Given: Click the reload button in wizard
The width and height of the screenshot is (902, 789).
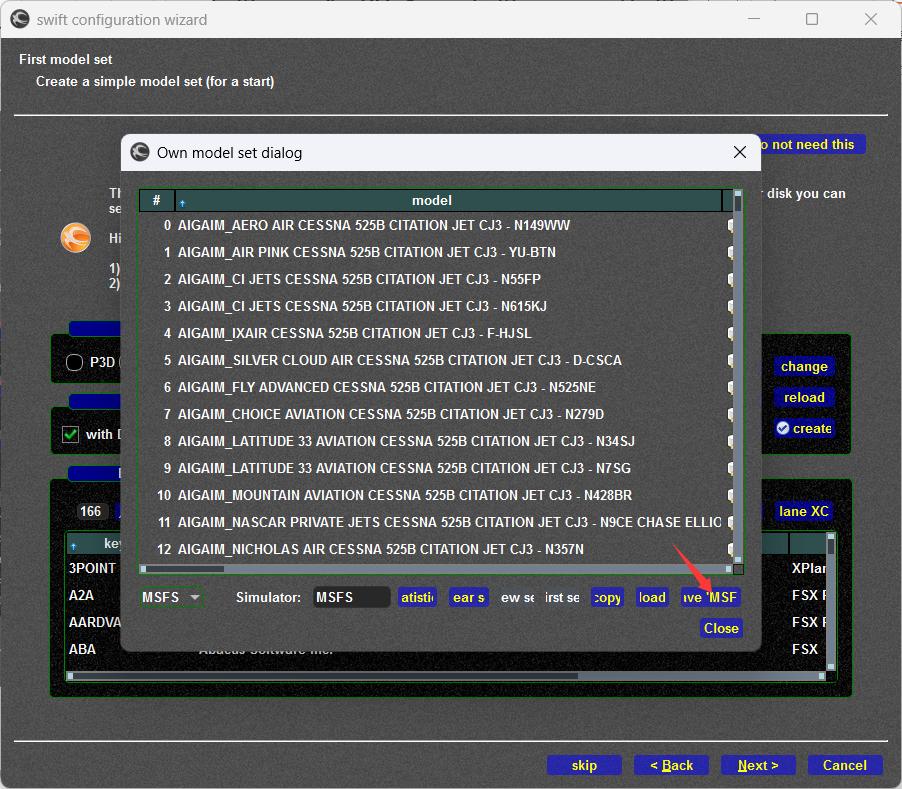Looking at the screenshot, I should coord(804,397).
